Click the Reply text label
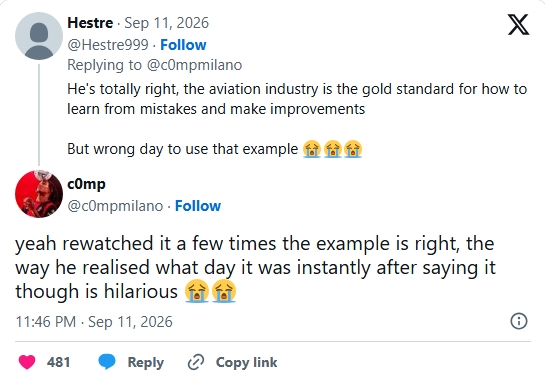The height and width of the screenshot is (380, 545). pyautogui.click(x=146, y=362)
